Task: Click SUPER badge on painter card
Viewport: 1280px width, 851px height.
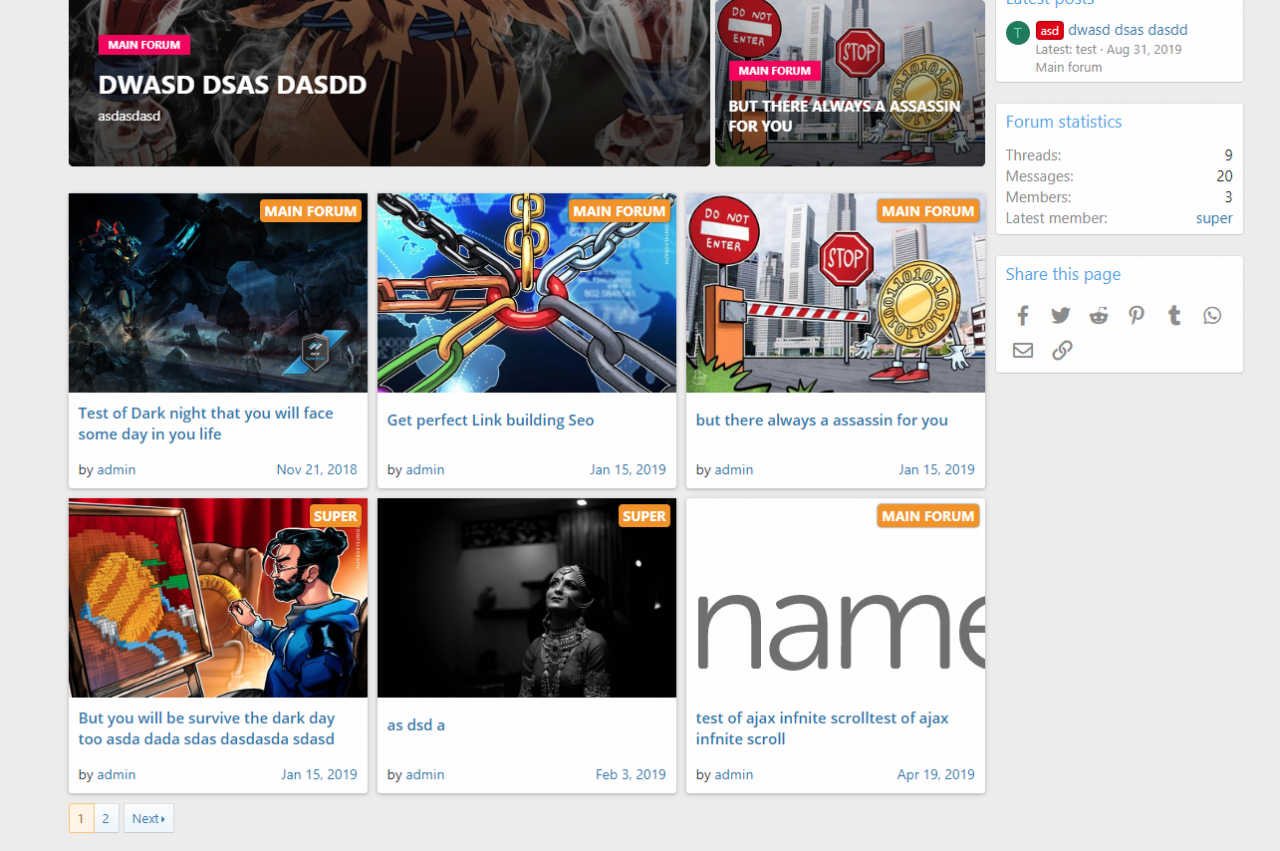Action: 336,516
